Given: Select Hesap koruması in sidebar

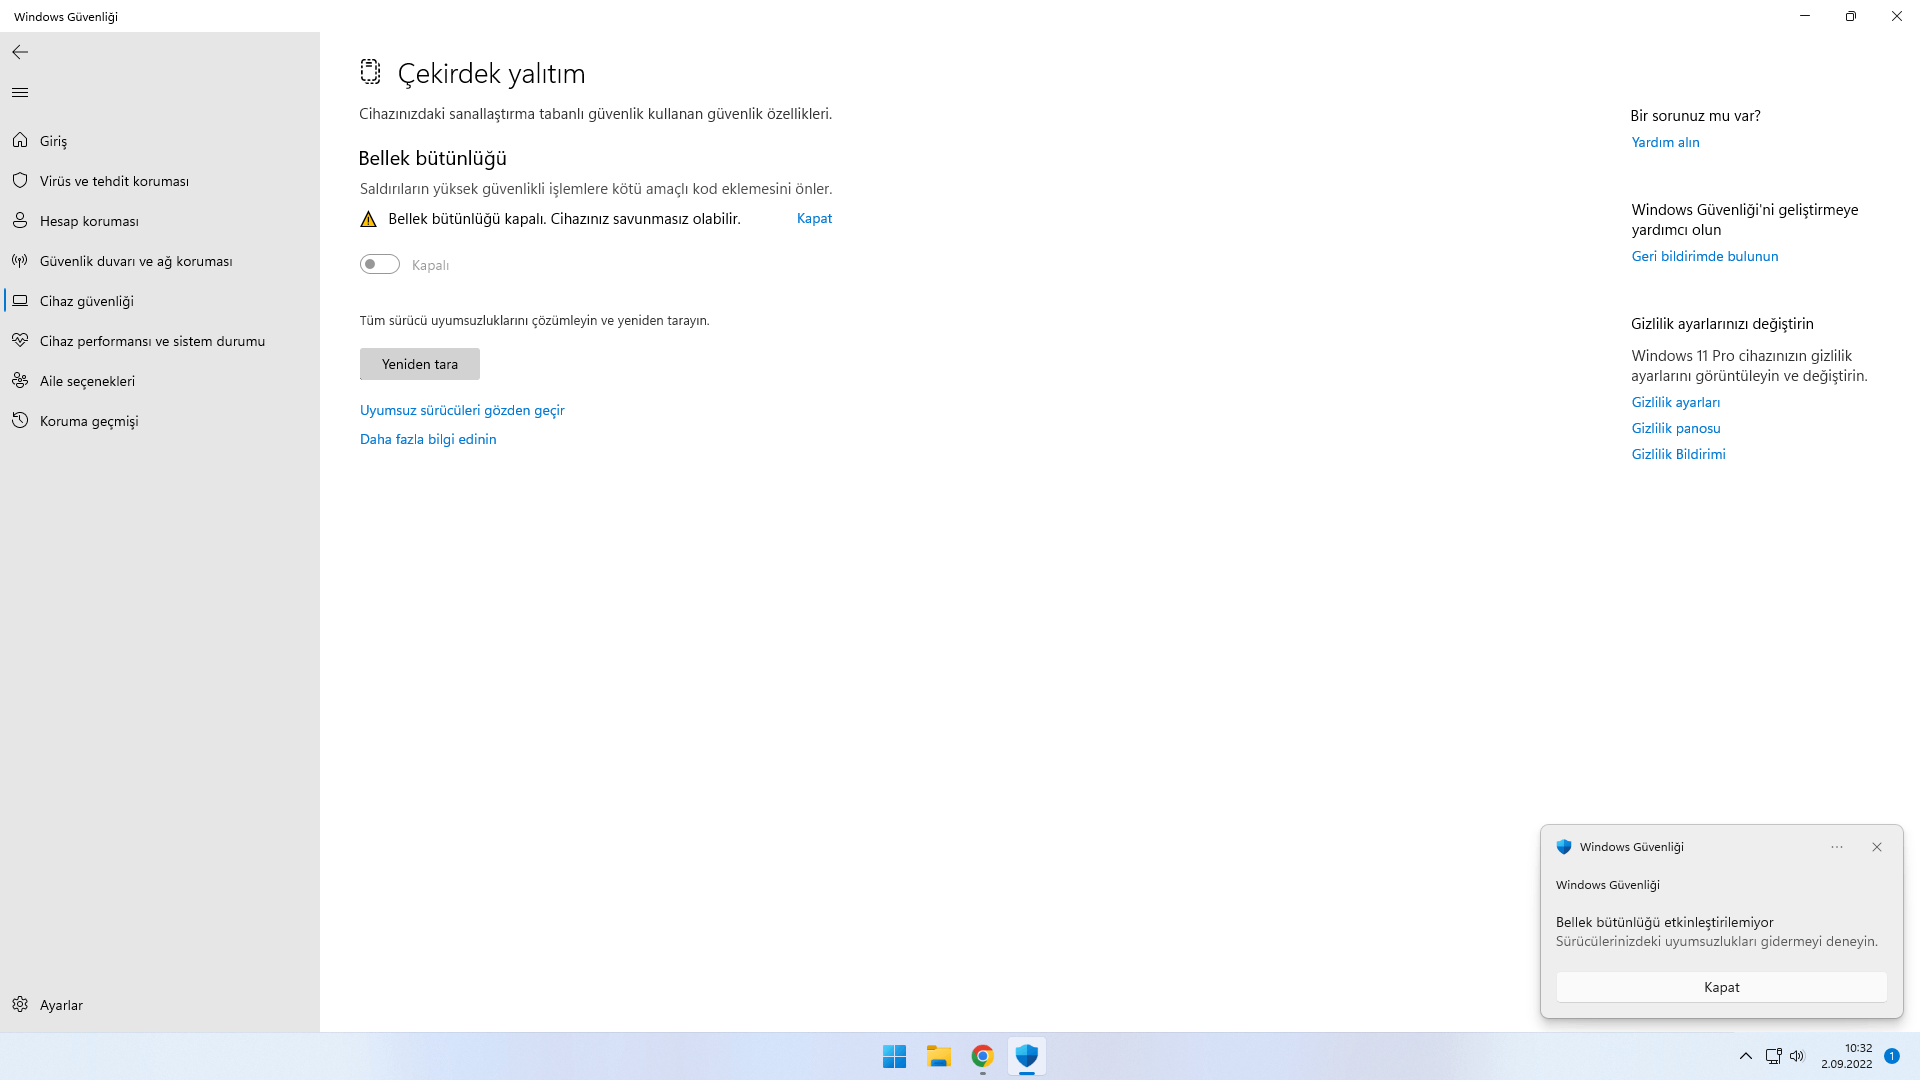Looking at the screenshot, I should coord(160,221).
